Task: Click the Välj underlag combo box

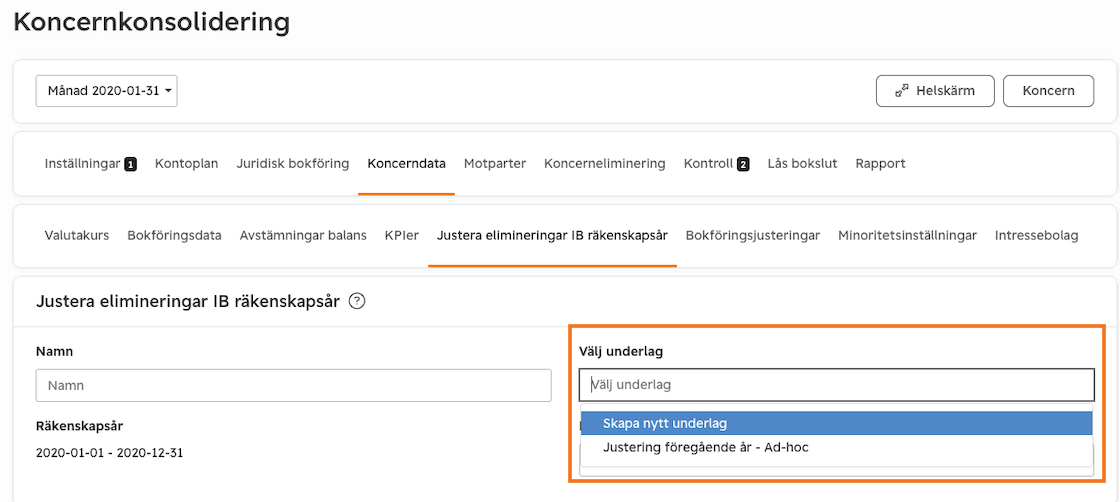Action: point(836,385)
